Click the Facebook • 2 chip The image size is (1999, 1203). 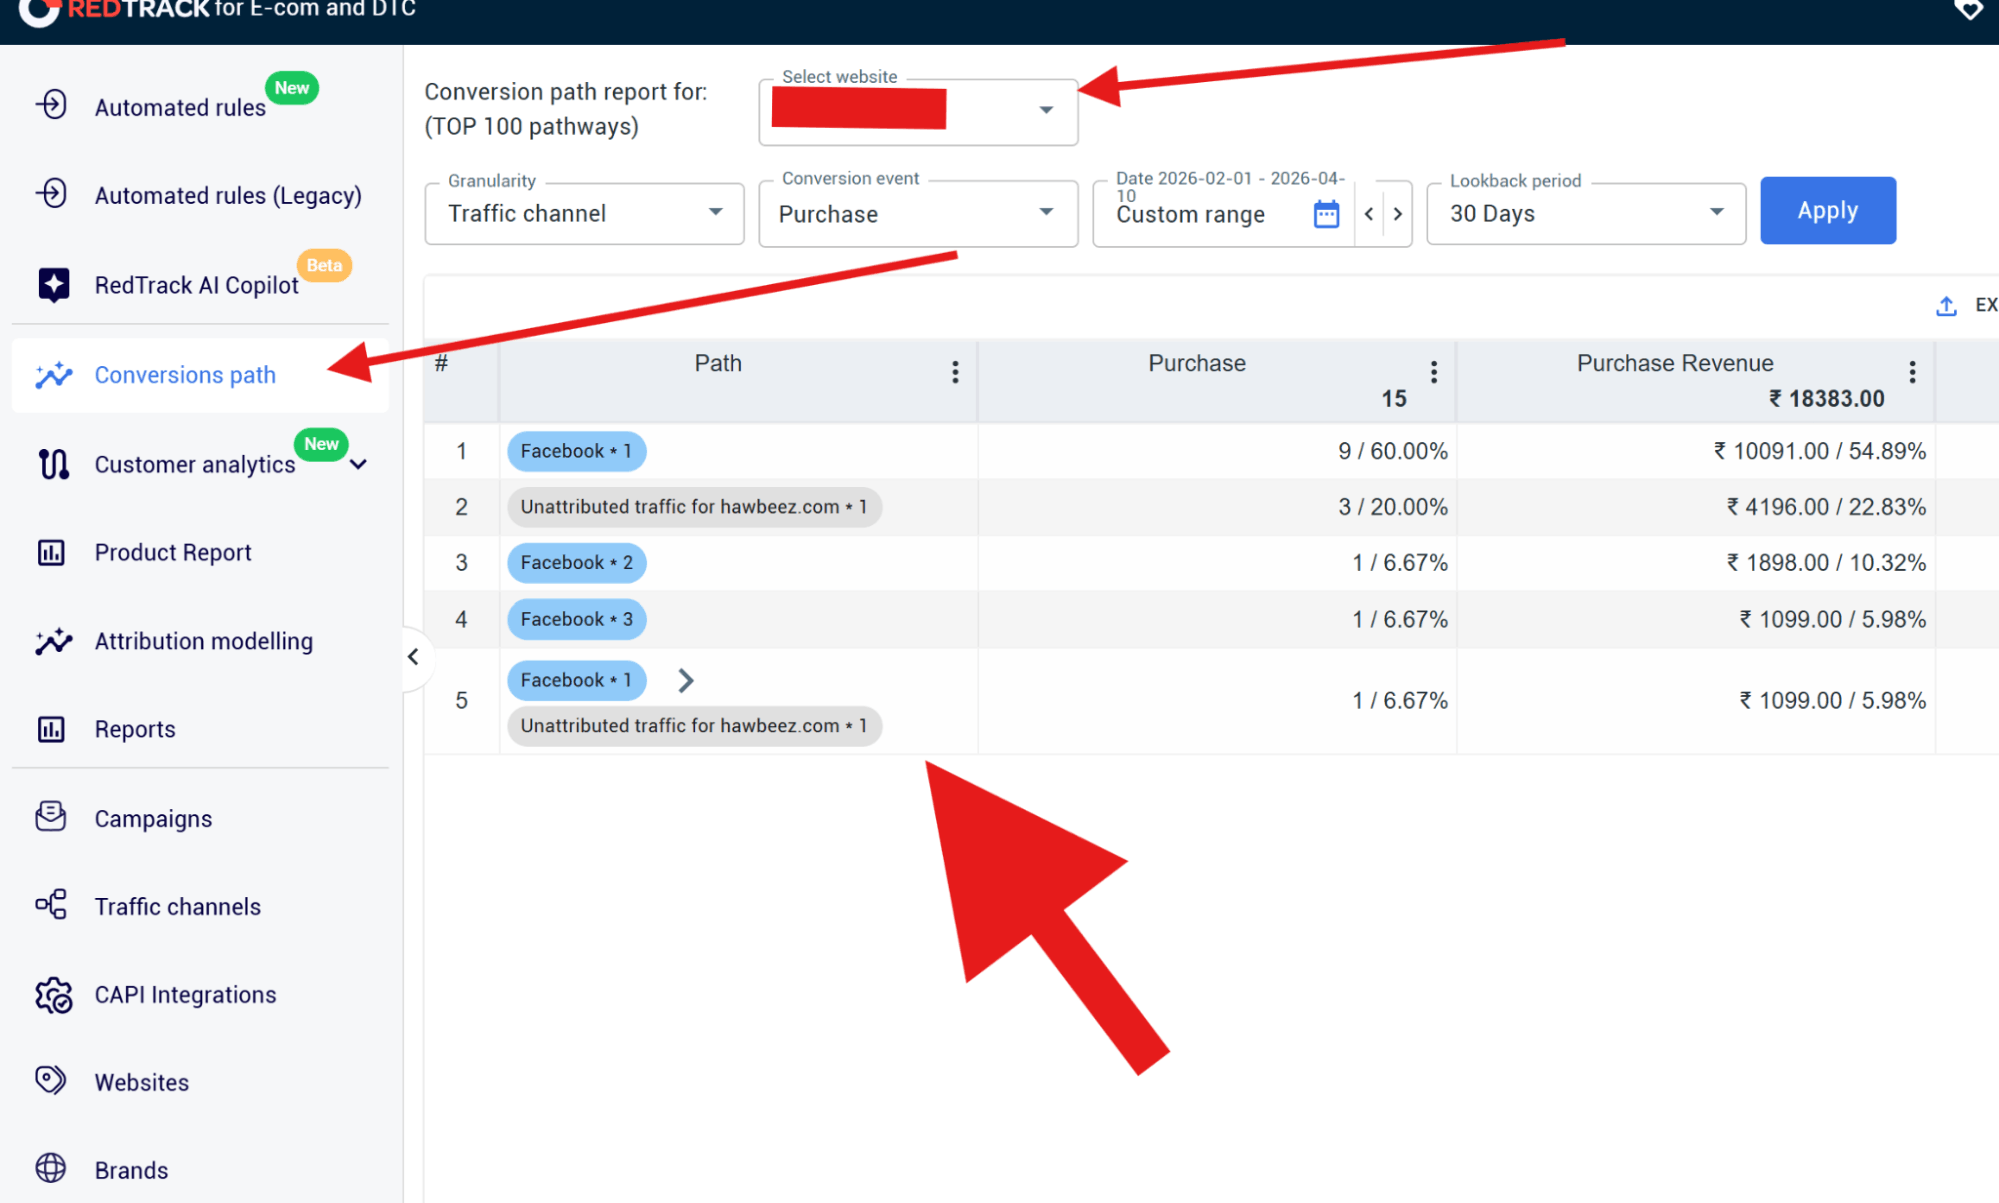[x=576, y=563]
